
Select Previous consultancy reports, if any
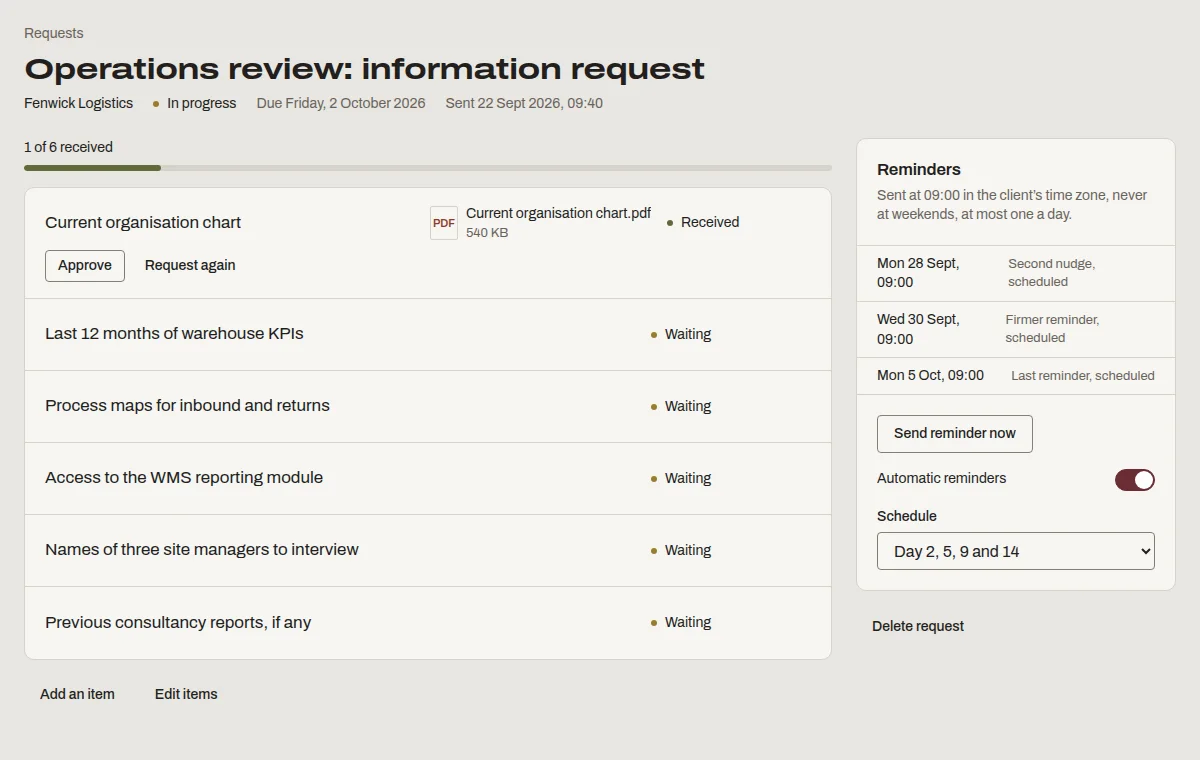pyautogui.click(x=428, y=622)
